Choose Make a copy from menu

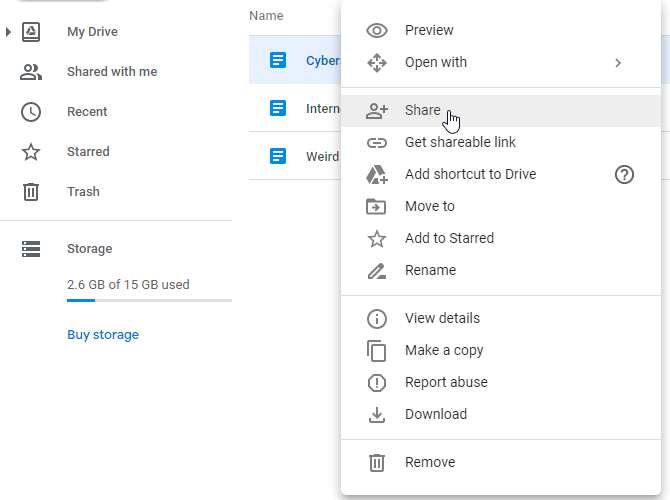(x=444, y=350)
